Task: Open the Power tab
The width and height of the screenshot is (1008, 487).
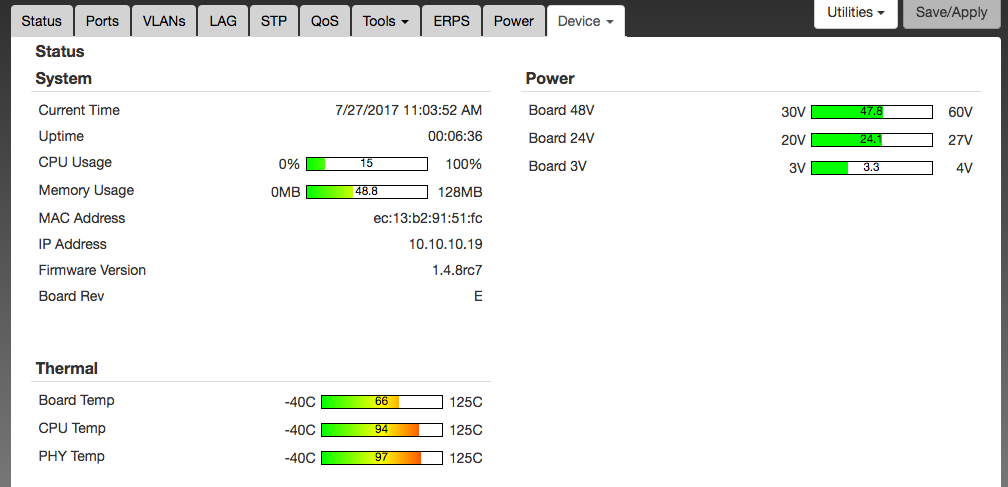Action: click(514, 21)
